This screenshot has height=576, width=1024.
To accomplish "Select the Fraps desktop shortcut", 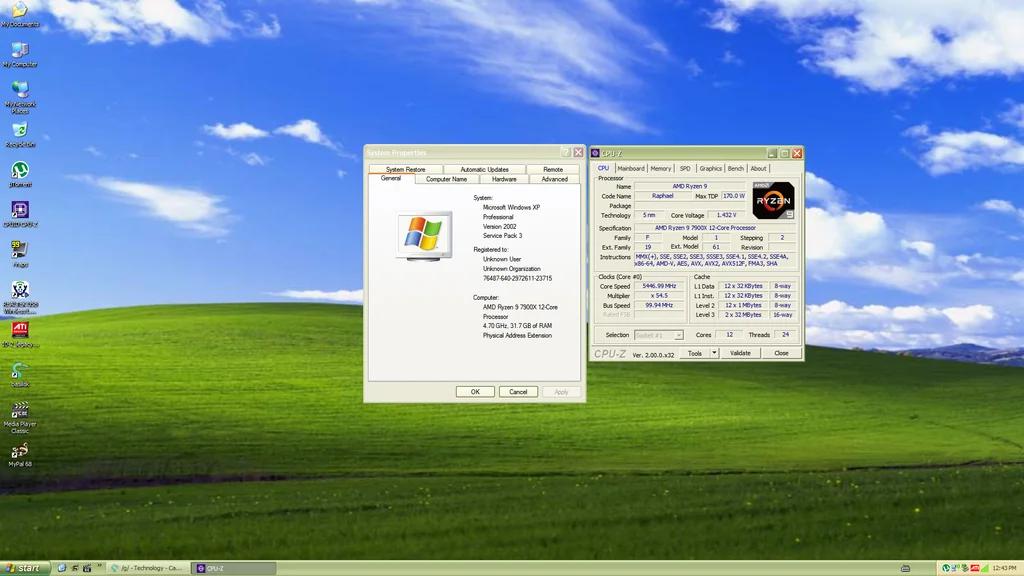I will (x=20, y=254).
